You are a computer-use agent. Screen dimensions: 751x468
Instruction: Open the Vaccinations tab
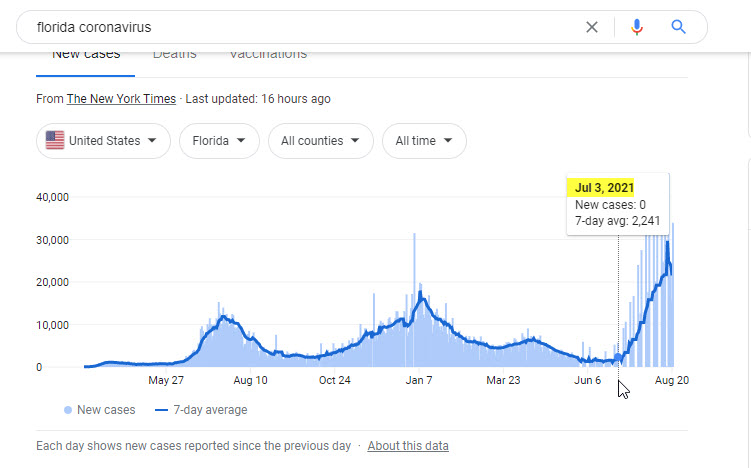[x=268, y=55]
